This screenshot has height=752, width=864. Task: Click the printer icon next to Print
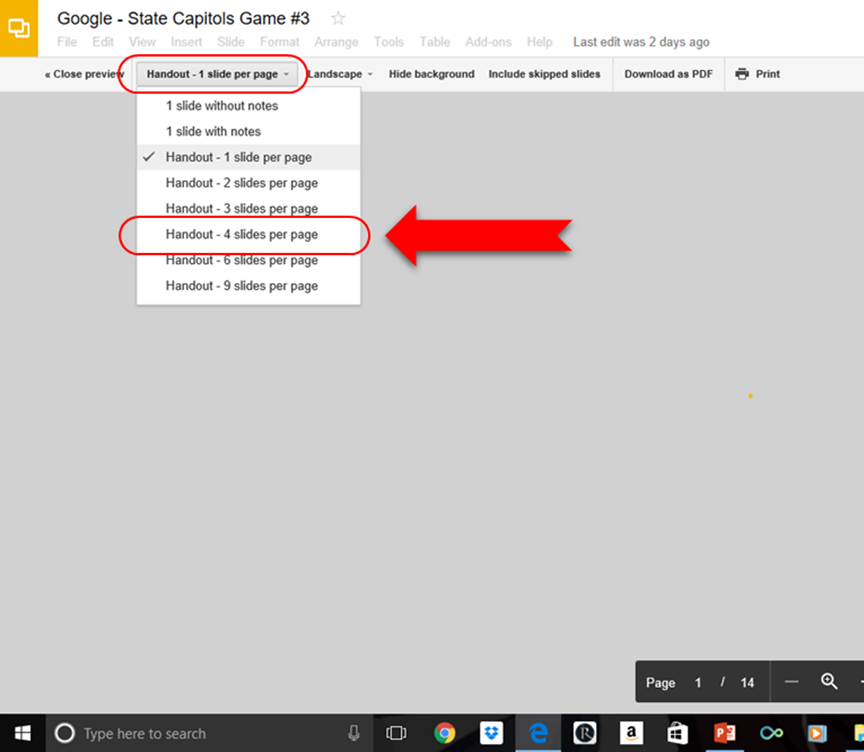[742, 74]
